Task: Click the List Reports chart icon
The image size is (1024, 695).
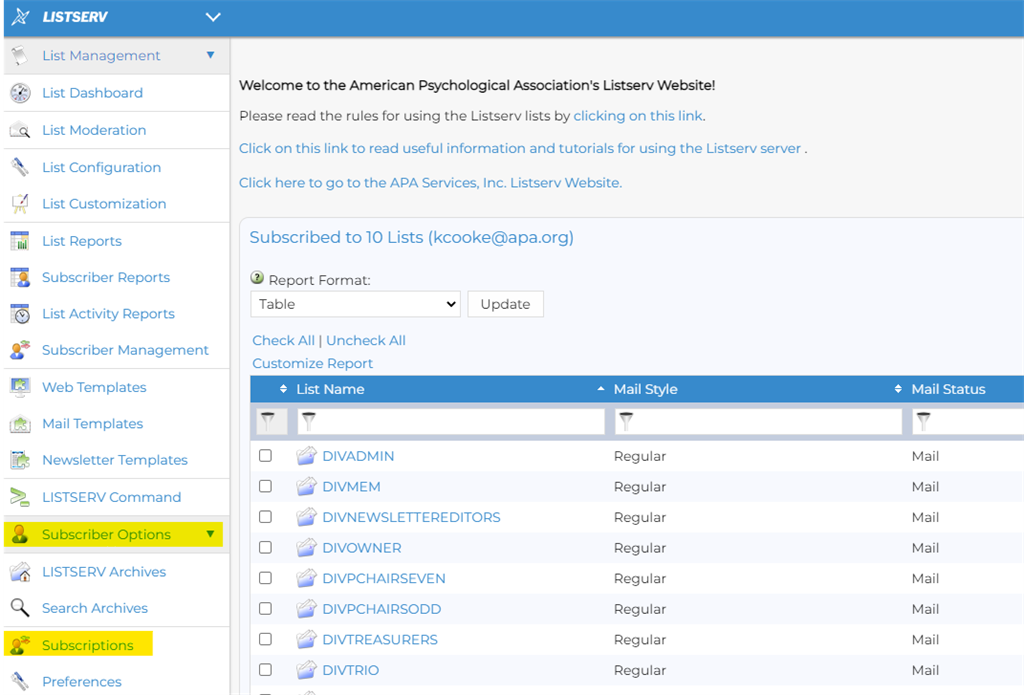Action: (20, 241)
